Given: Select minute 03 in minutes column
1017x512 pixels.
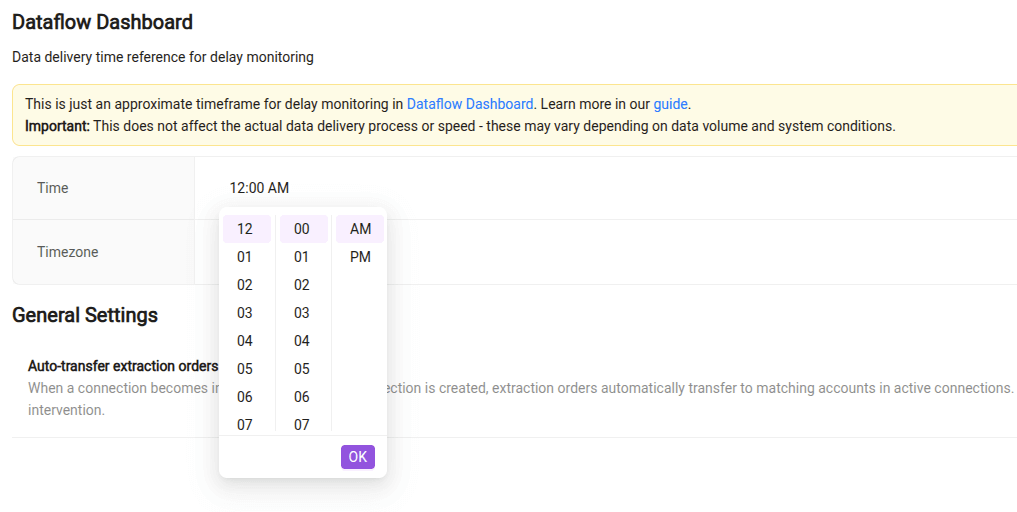Looking at the screenshot, I should click(x=304, y=313).
